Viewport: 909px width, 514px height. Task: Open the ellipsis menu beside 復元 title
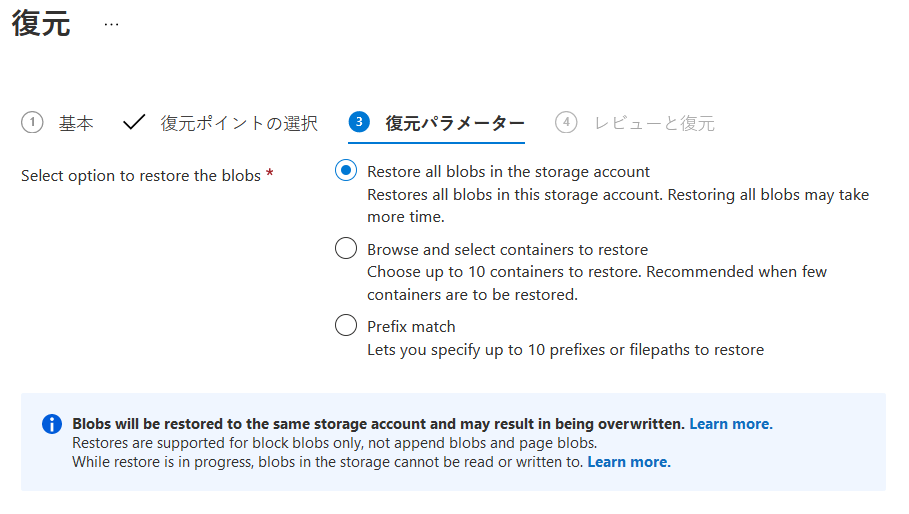tap(111, 24)
